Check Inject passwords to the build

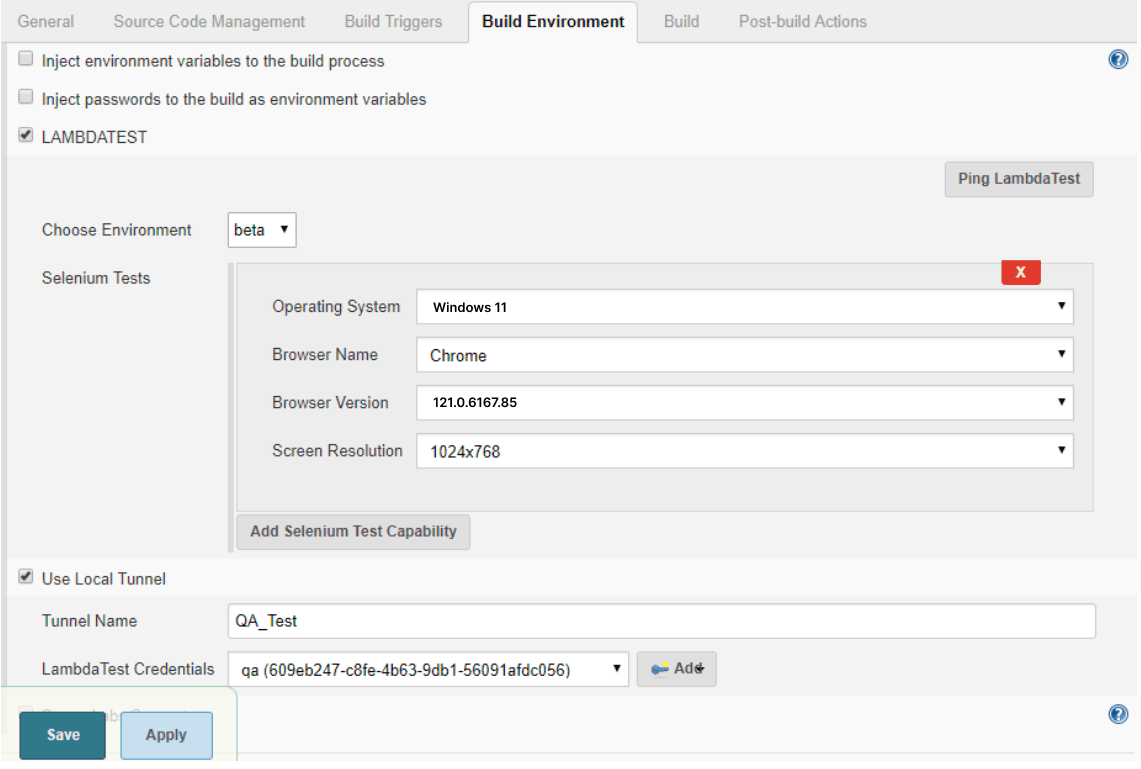click(25, 97)
